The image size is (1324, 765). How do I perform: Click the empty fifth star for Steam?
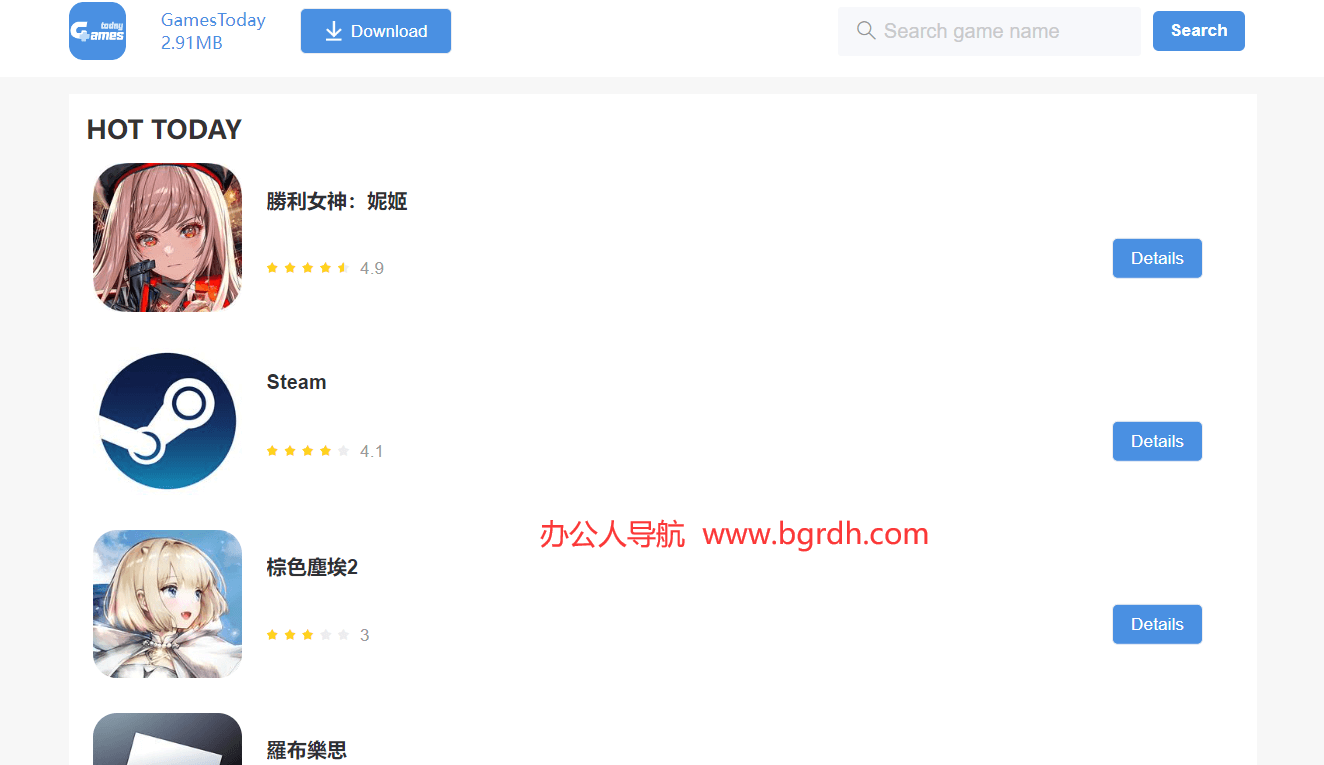(x=344, y=450)
